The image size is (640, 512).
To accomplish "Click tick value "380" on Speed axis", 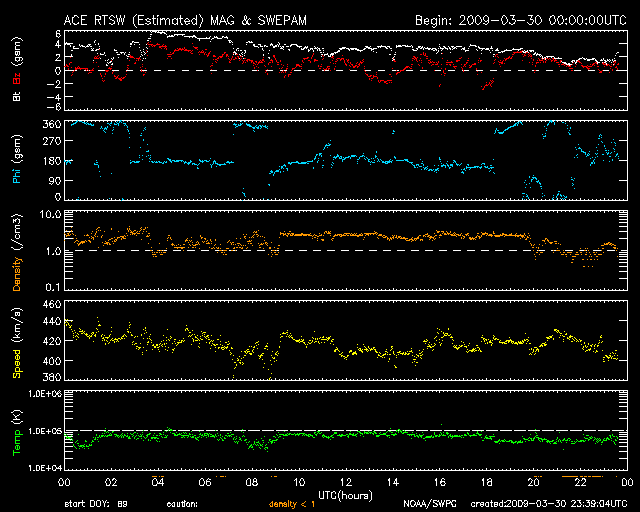I will pyautogui.click(x=52, y=377).
